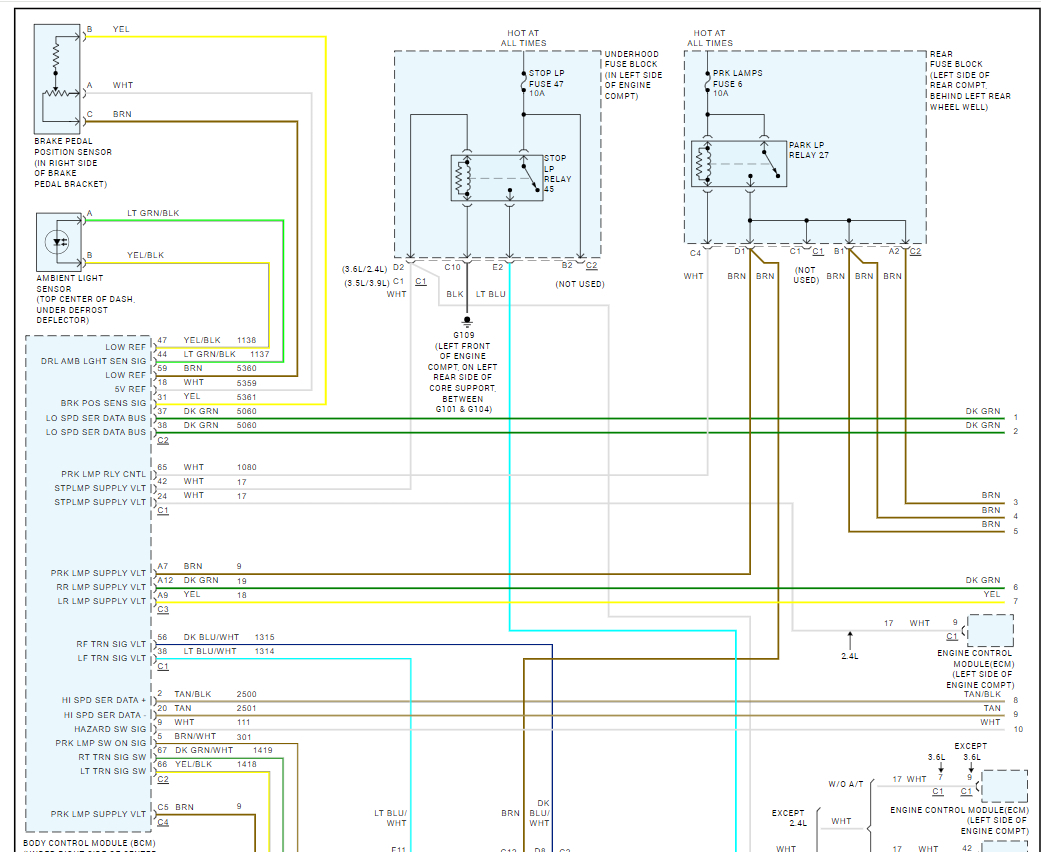Viewport: 1041px width, 852px height.
Task: Click the brake pedal position sensor symbol
Action: pos(56,78)
